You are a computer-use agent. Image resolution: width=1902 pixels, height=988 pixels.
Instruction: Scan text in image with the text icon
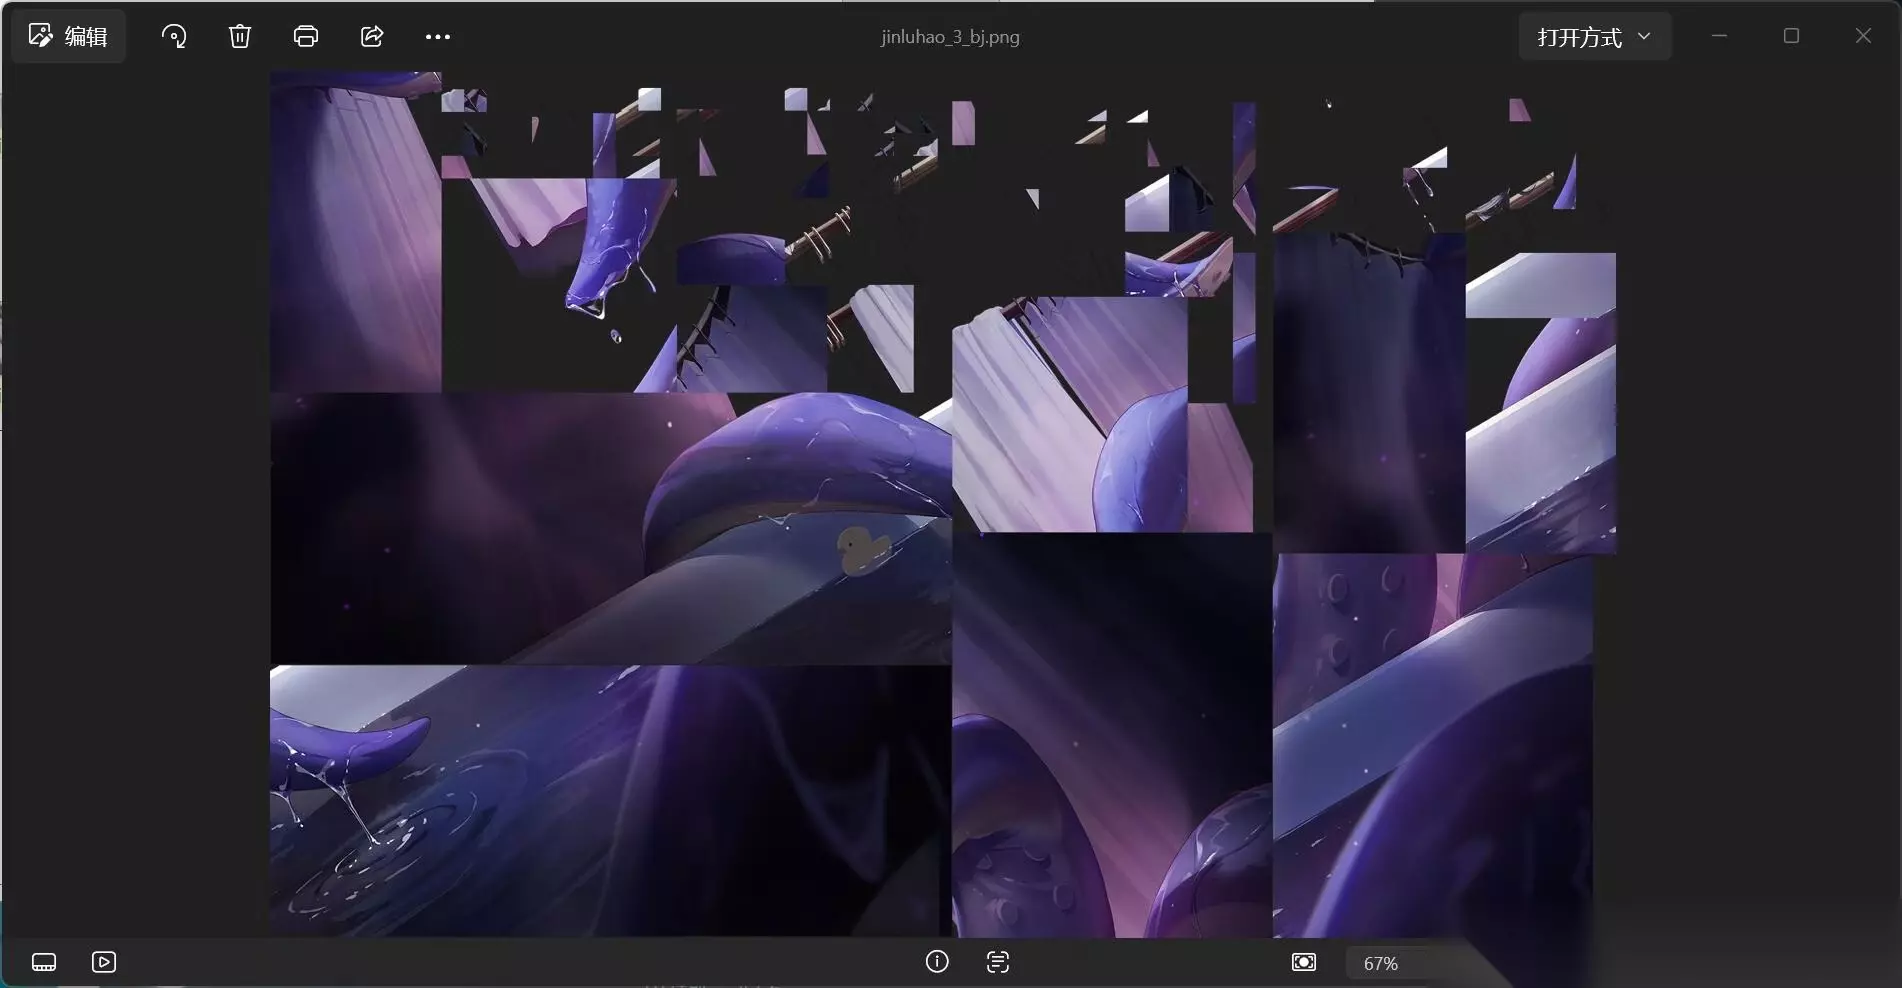(998, 962)
